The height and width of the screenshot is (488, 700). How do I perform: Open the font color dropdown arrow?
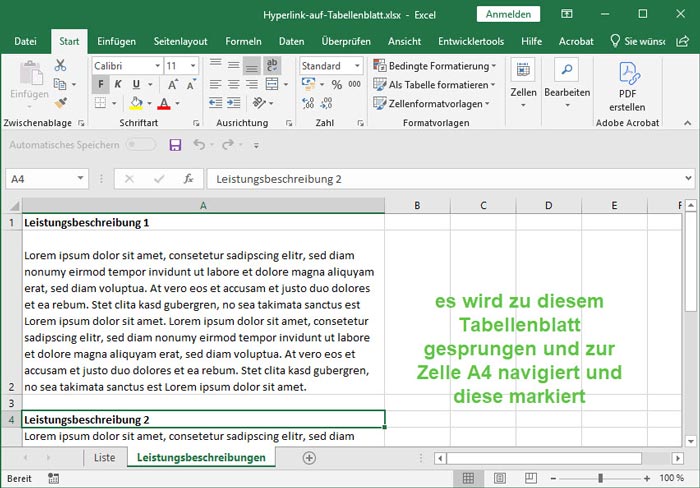177,104
